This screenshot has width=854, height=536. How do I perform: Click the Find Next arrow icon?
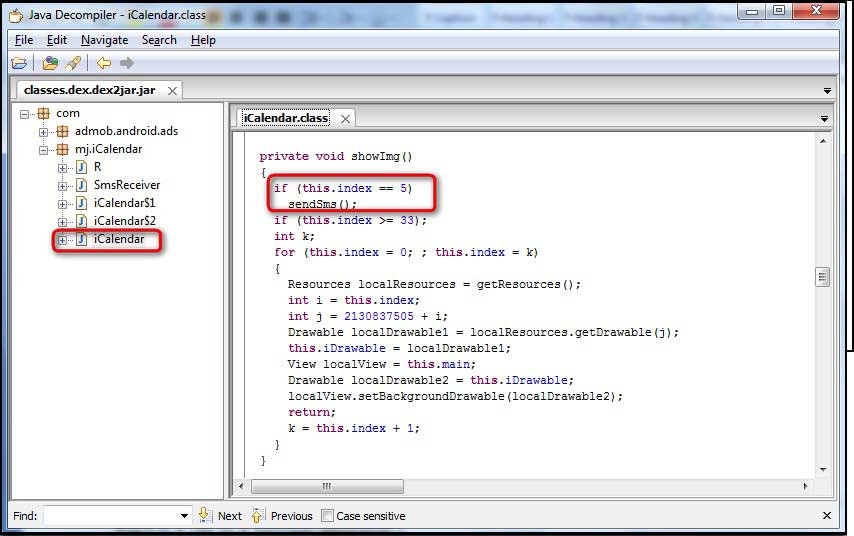[204, 515]
